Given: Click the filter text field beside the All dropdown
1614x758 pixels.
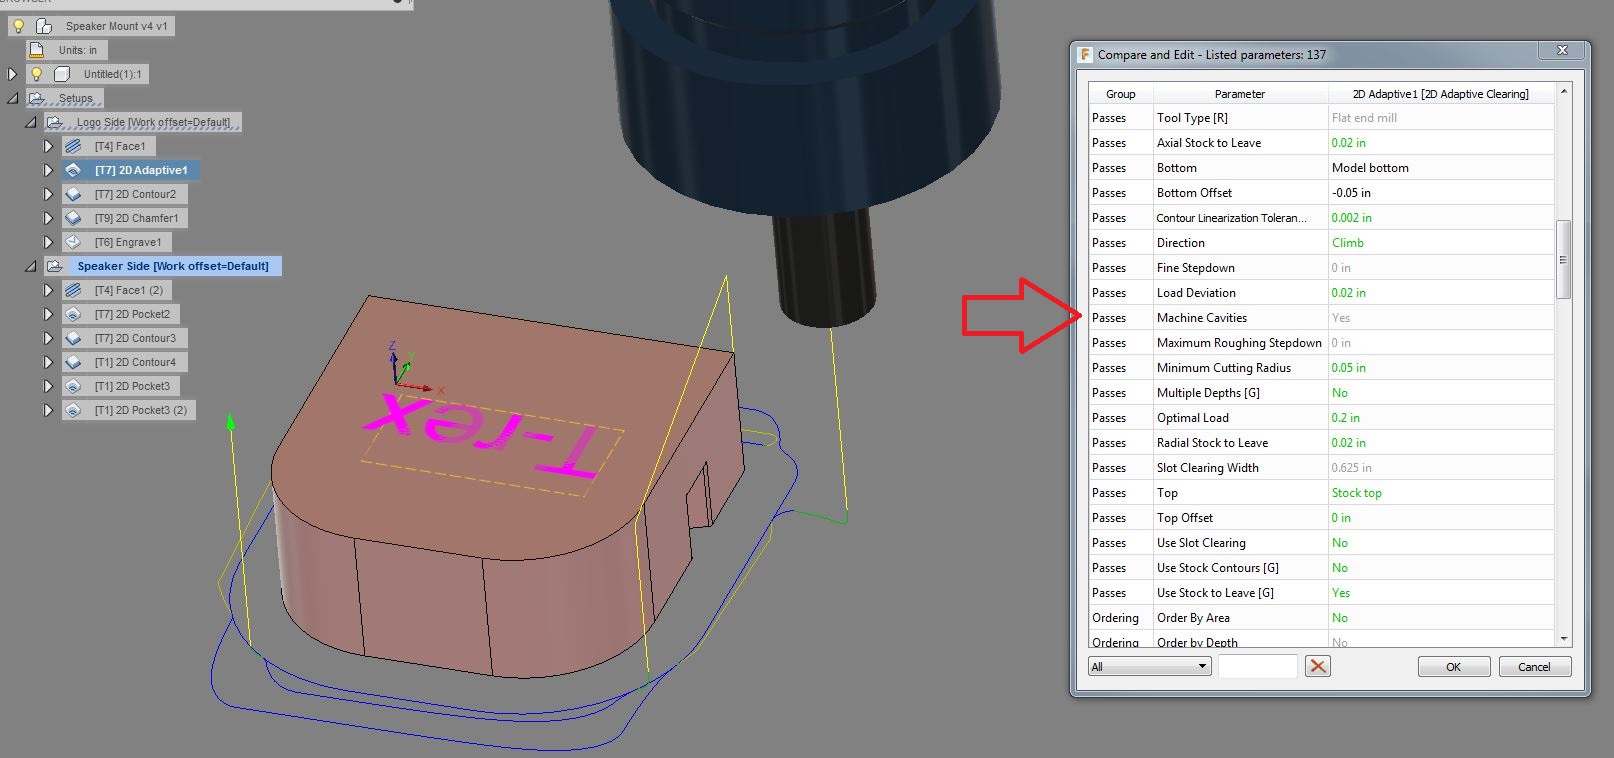Looking at the screenshot, I should tap(1257, 666).
